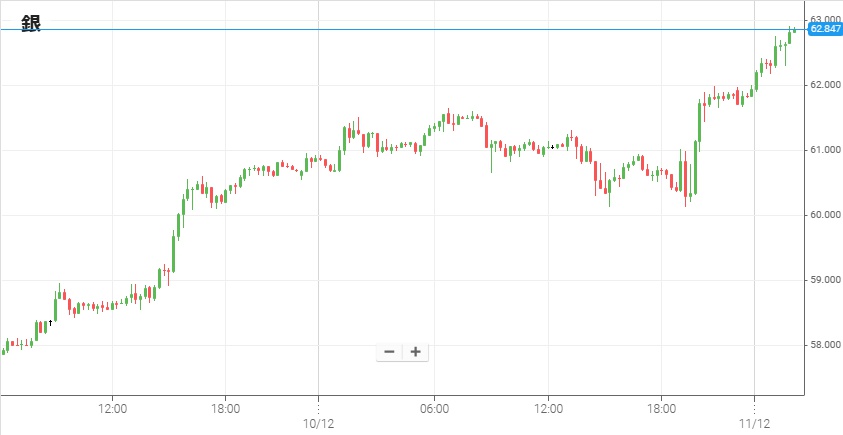This screenshot has height=435, width=843.
Task: Click the 18:00 label just before 11/12
Action: 662,408
